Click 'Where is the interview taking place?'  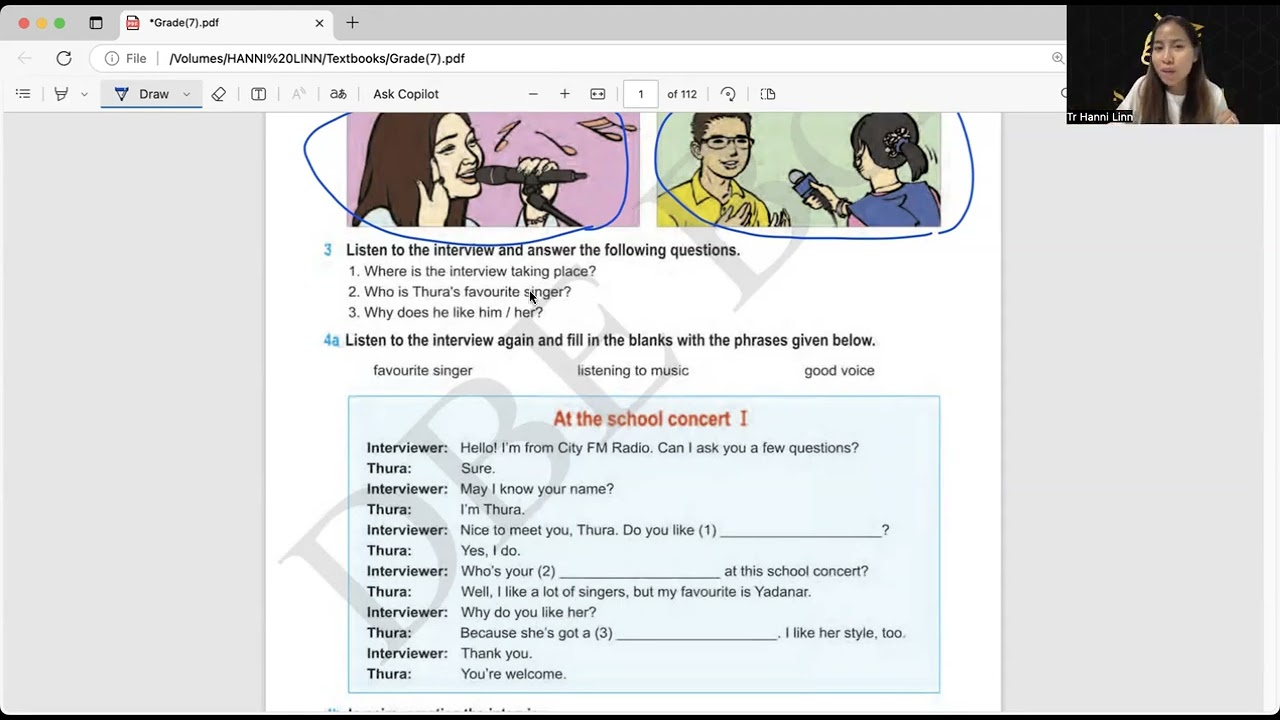tap(480, 271)
